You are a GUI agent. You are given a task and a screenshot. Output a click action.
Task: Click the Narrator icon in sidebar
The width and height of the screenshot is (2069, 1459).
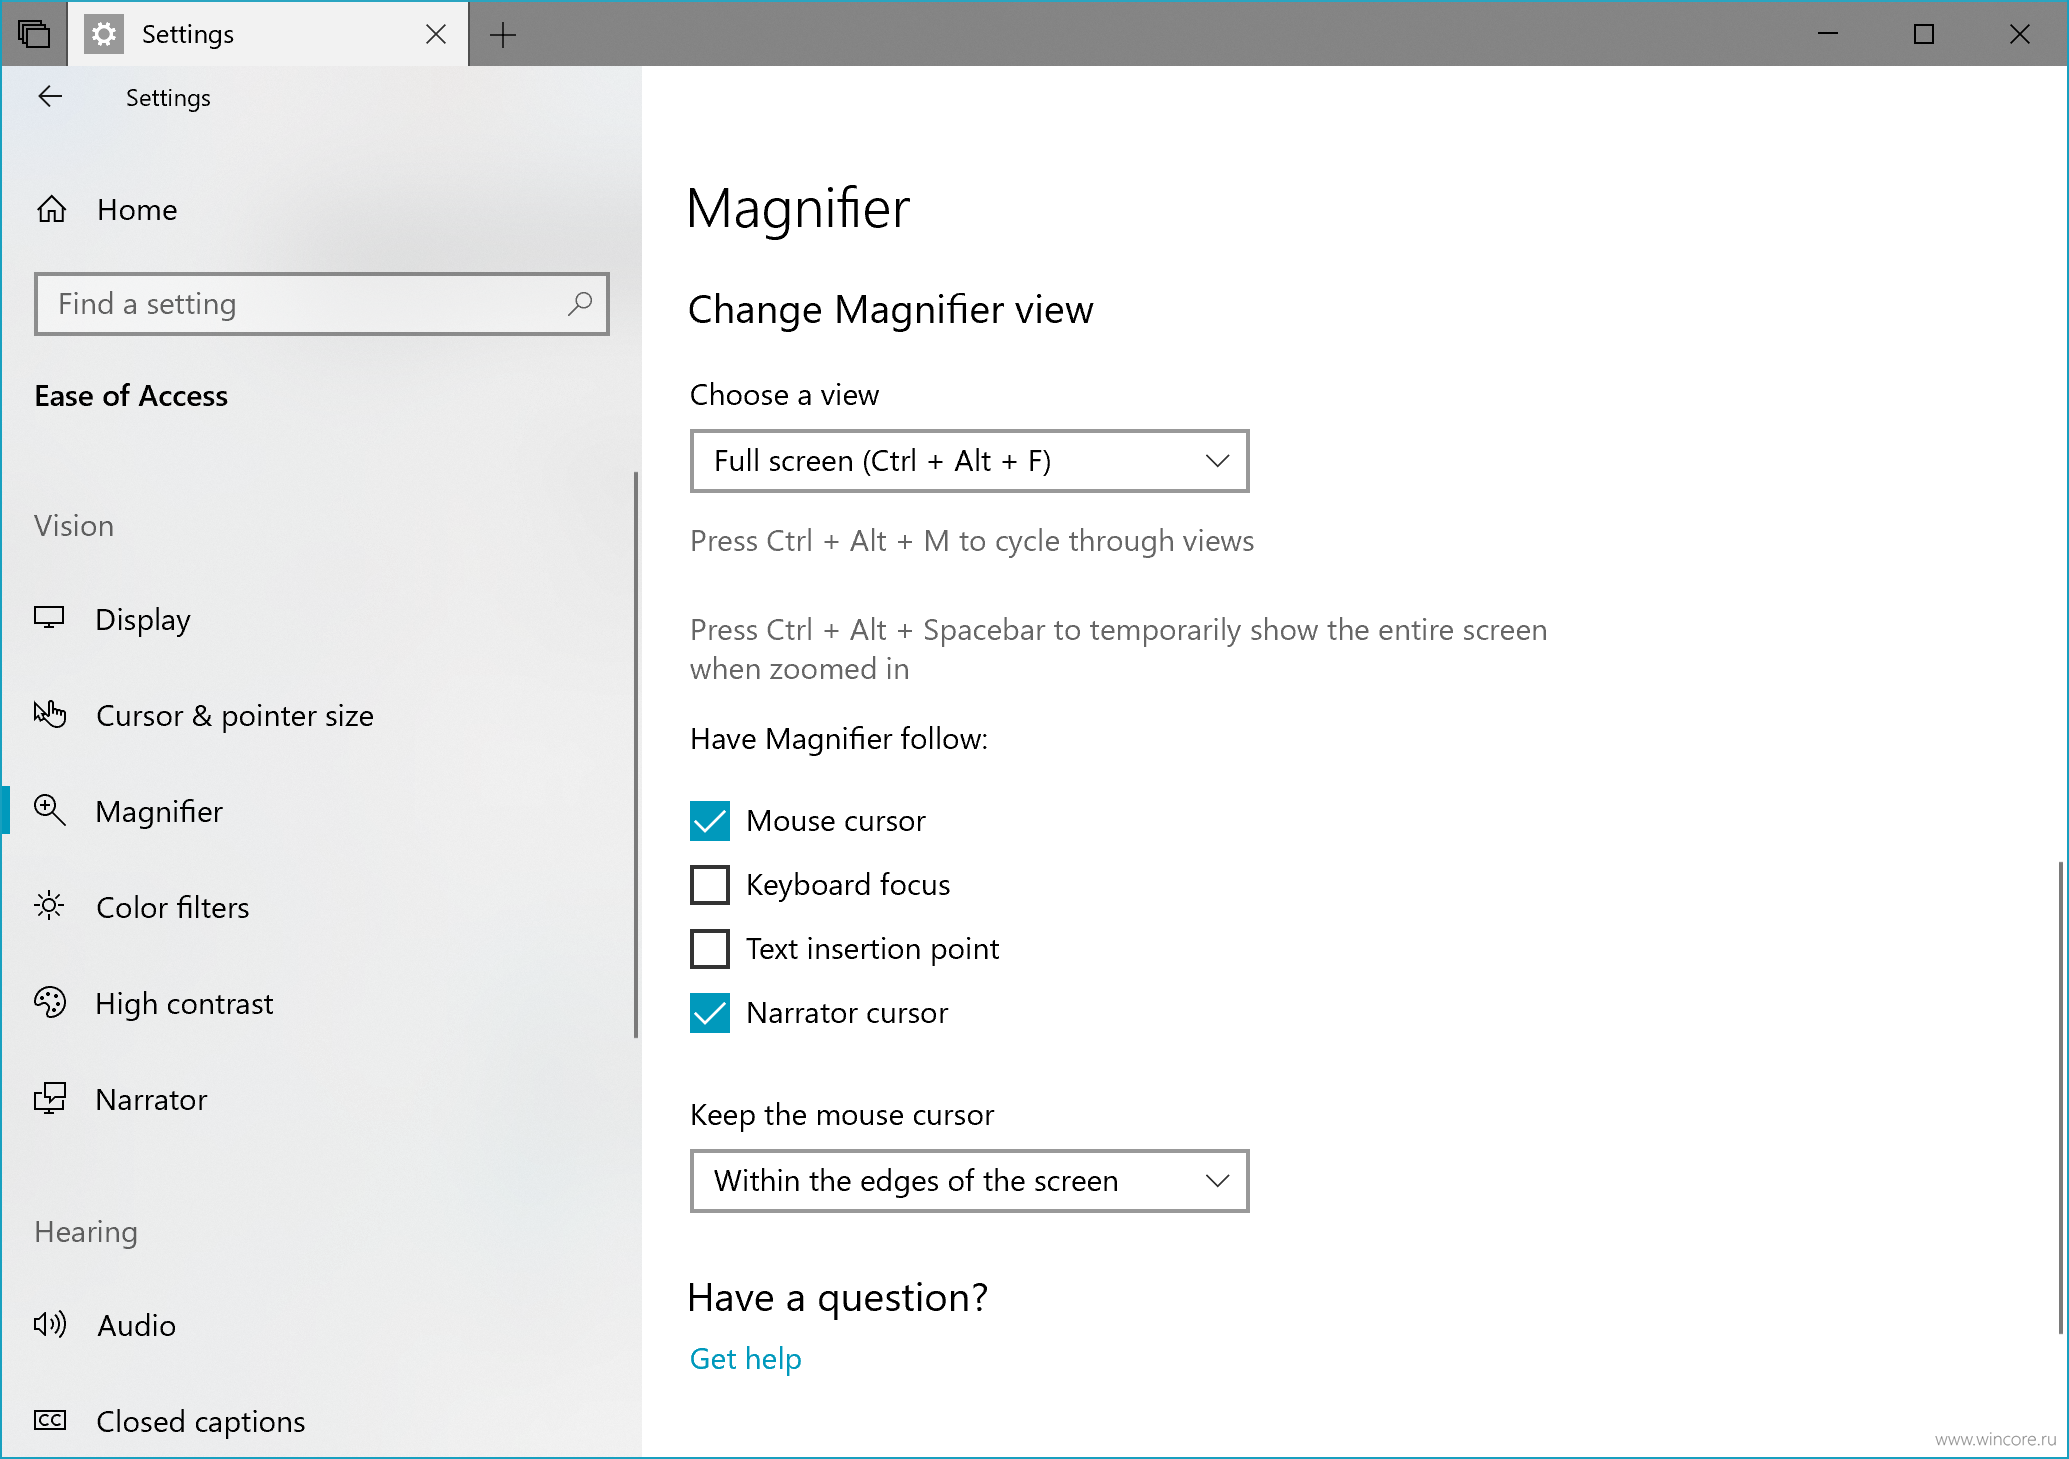50,1098
